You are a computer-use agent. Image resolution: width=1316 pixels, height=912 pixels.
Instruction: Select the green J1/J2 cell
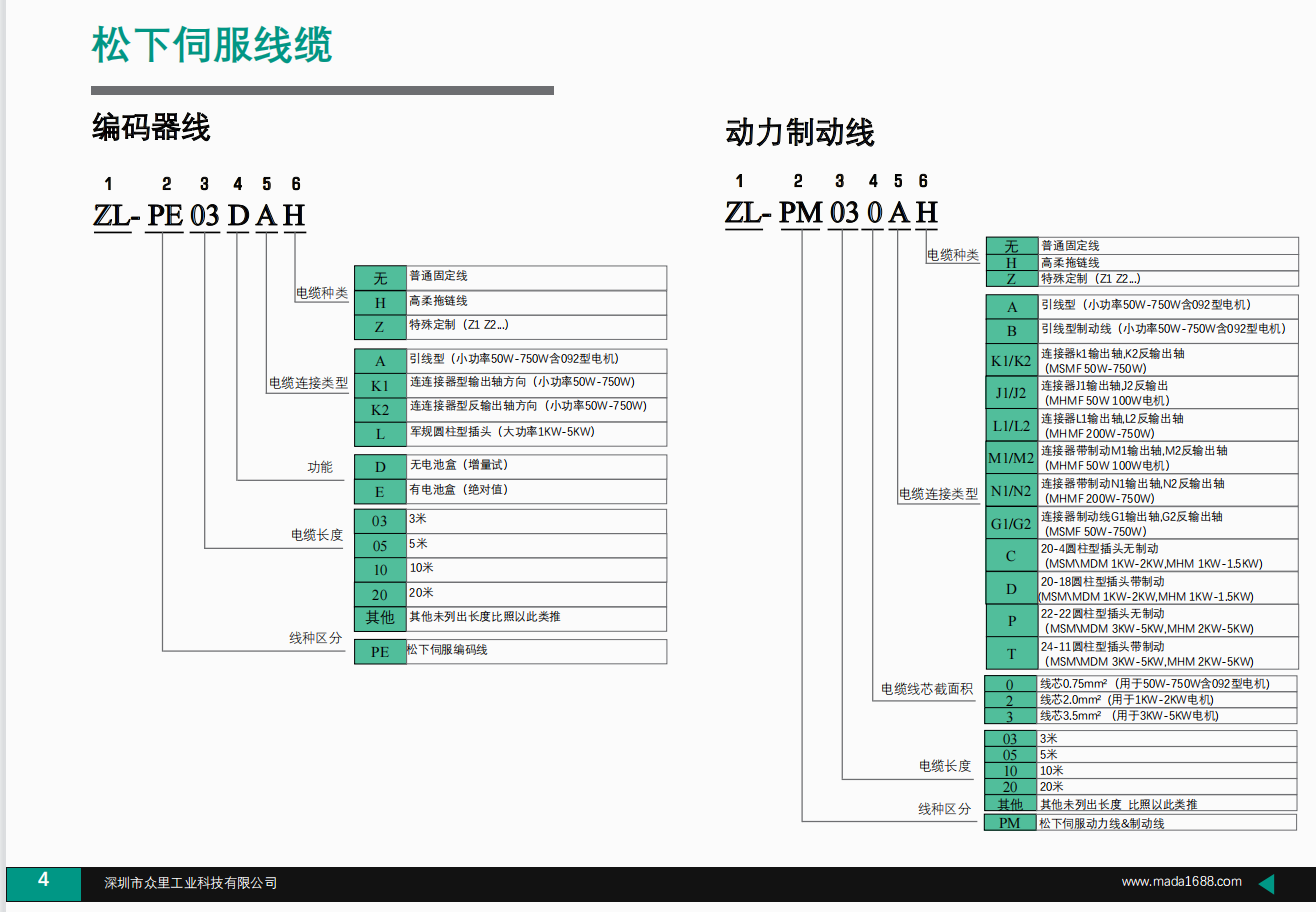point(1012,393)
